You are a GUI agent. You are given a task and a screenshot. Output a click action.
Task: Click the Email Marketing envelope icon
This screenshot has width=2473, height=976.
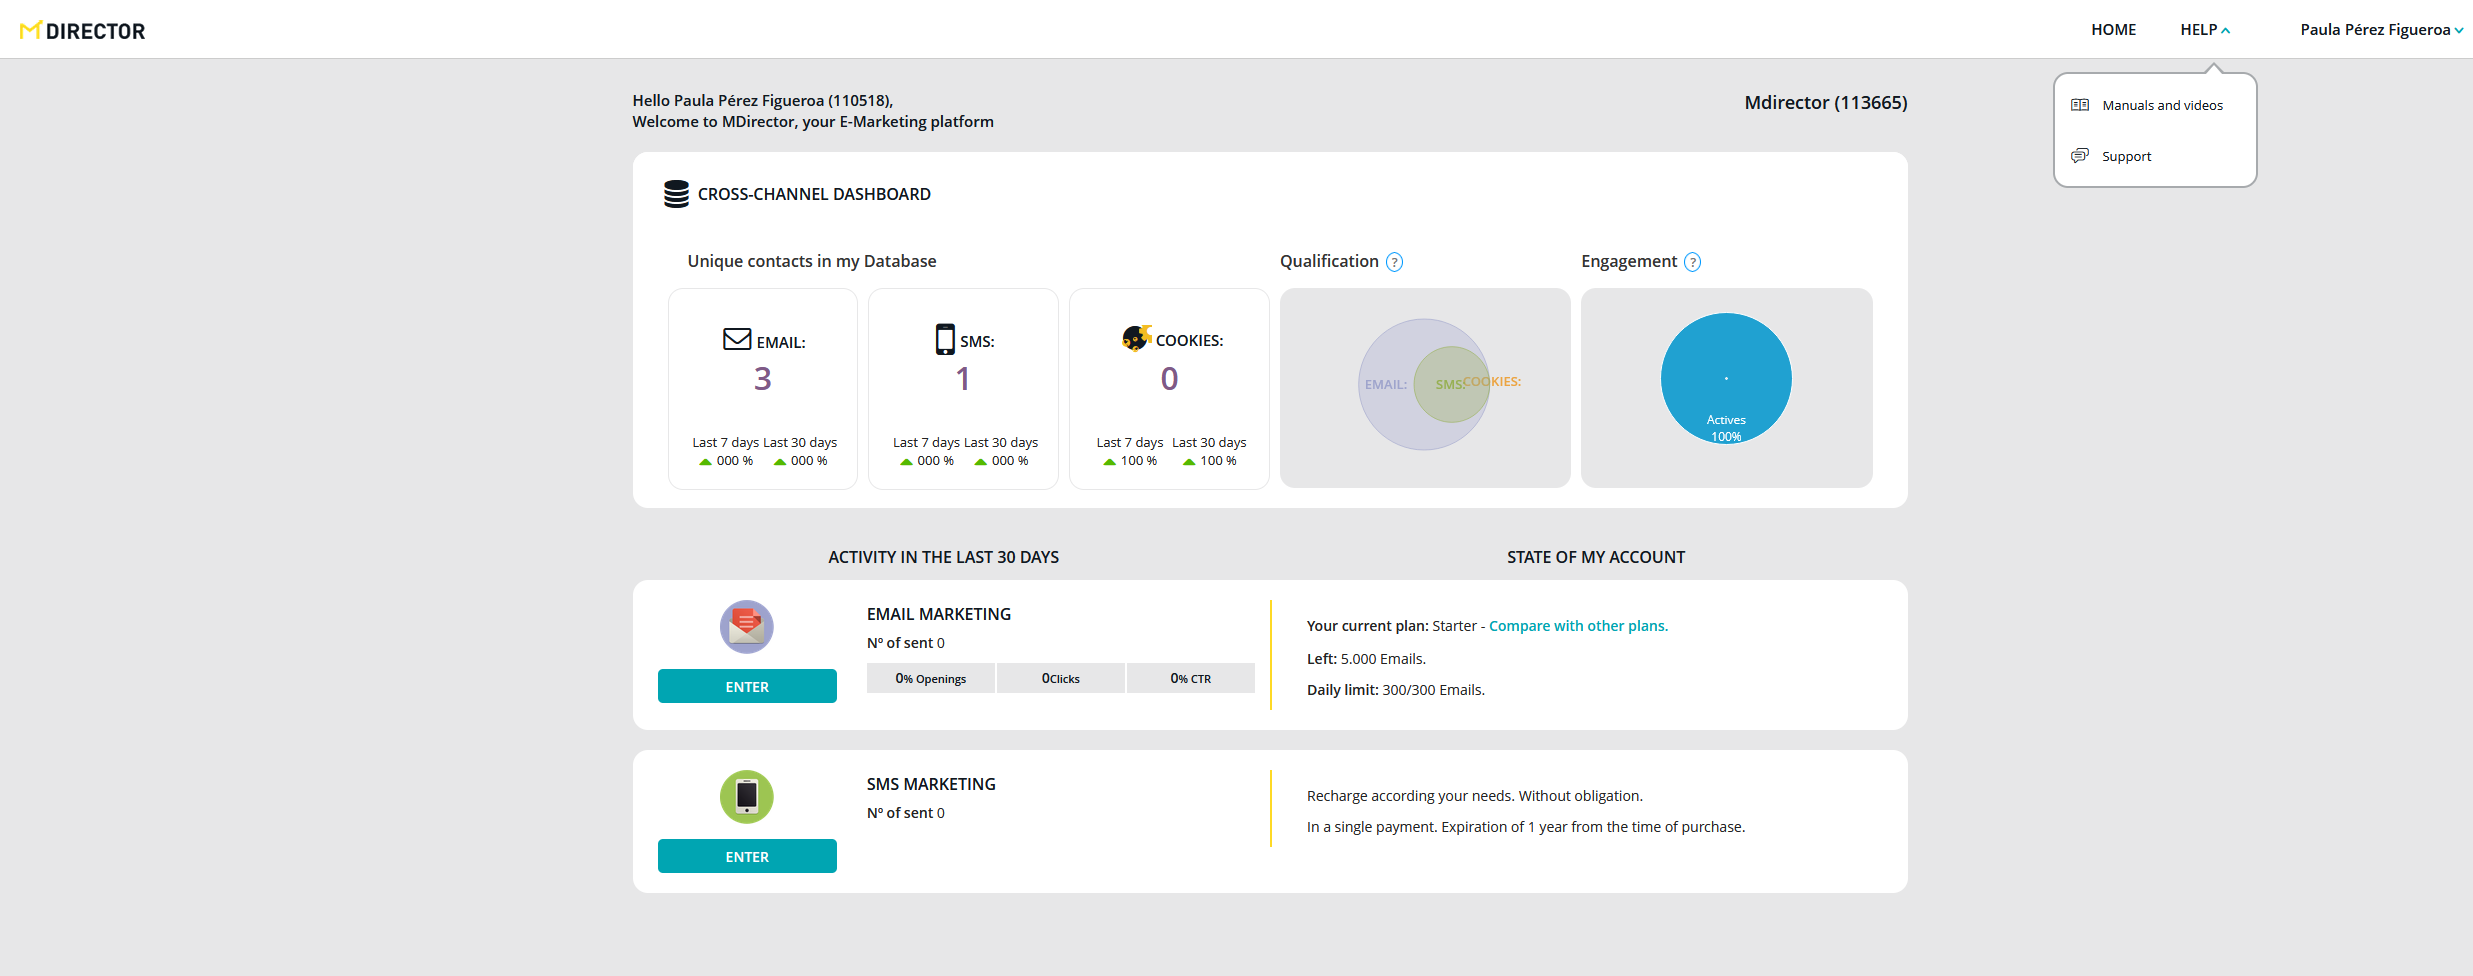pyautogui.click(x=746, y=627)
